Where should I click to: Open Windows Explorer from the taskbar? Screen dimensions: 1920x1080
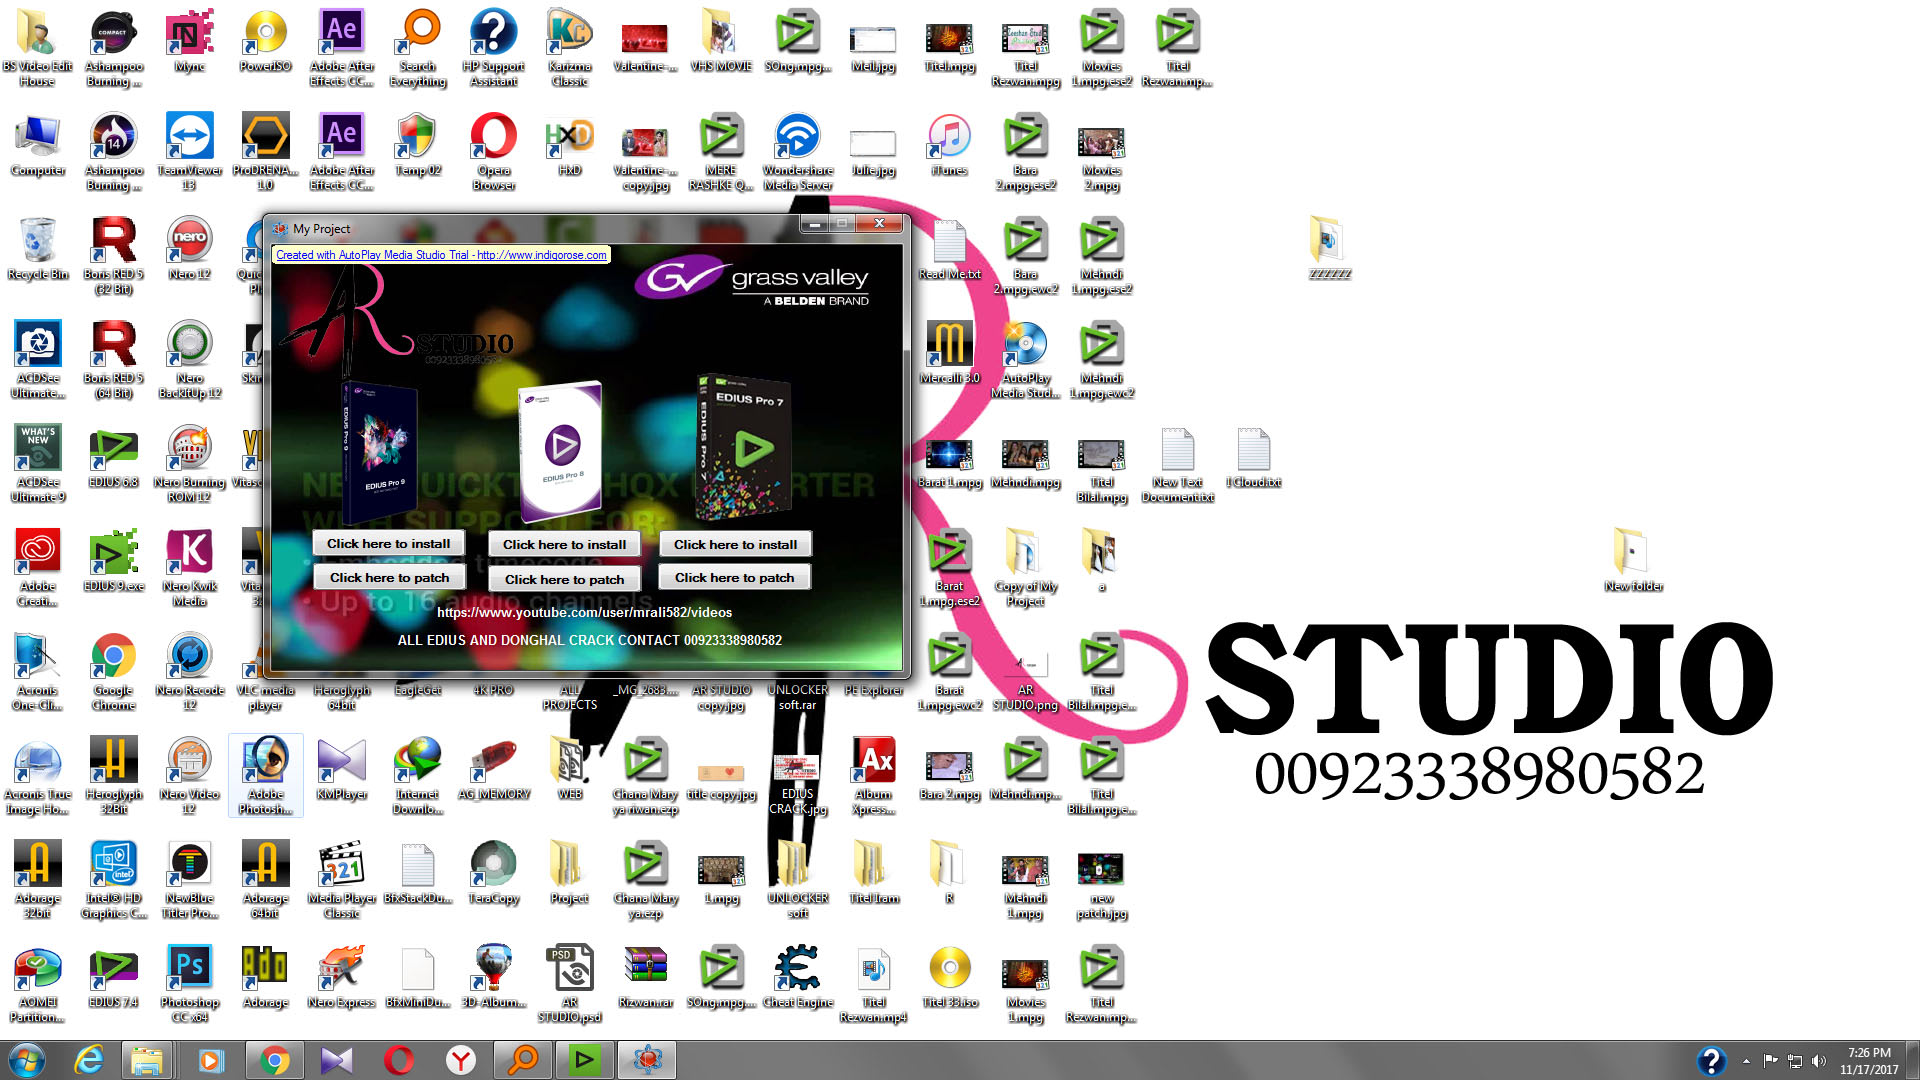click(x=148, y=1060)
